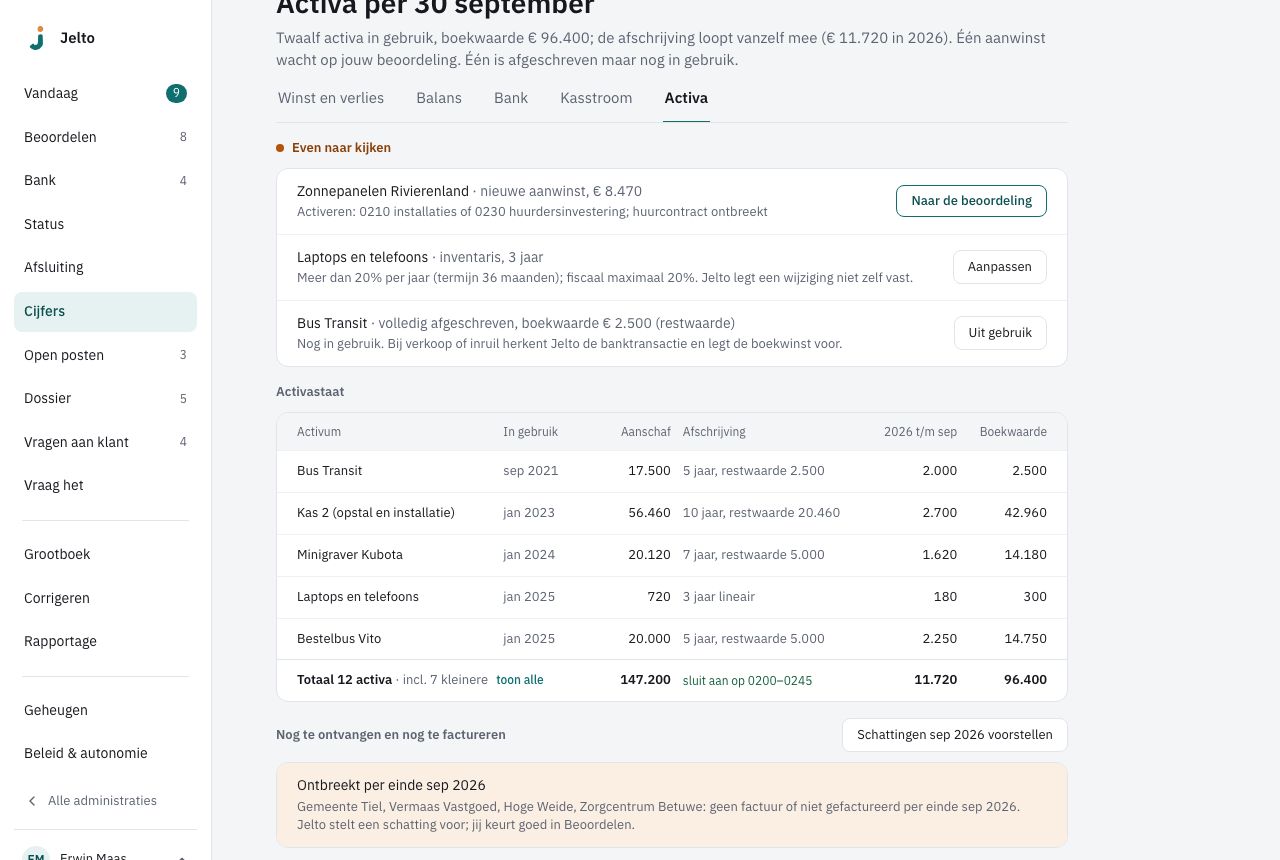Select the Kas 2 opstal en installatie row
The height and width of the screenshot is (860, 1280).
click(x=672, y=513)
